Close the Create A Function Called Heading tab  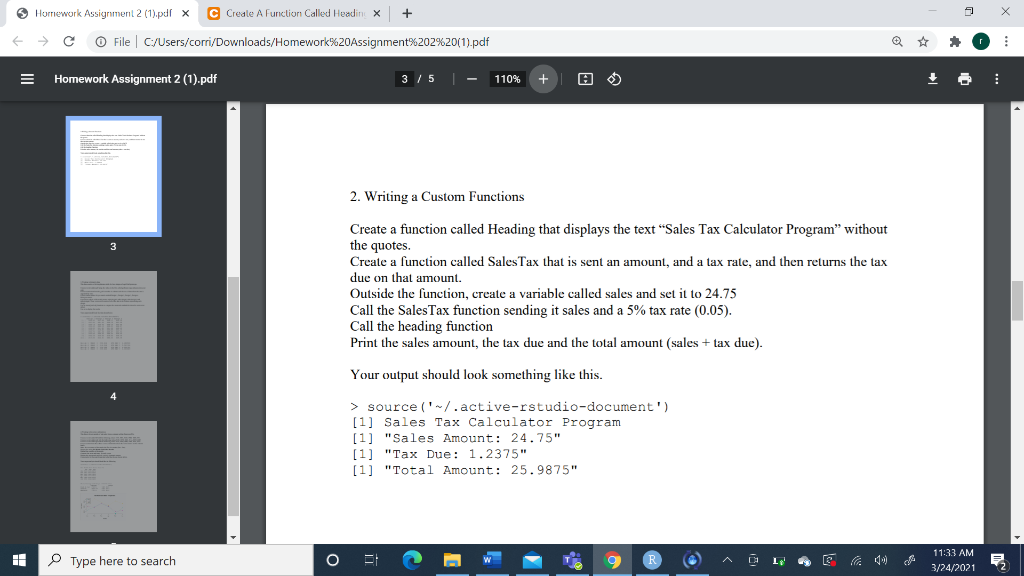pos(377,13)
